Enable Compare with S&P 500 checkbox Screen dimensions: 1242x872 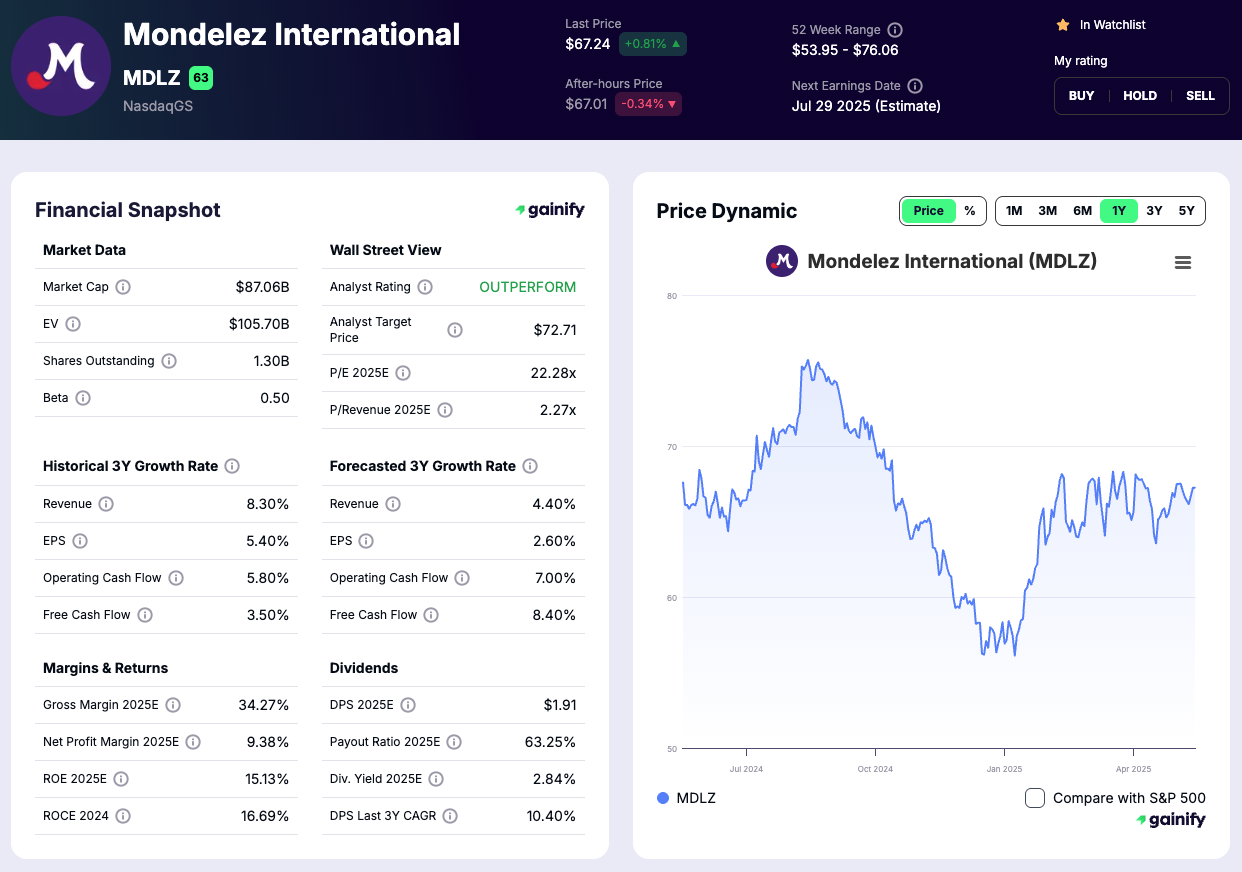click(1035, 798)
